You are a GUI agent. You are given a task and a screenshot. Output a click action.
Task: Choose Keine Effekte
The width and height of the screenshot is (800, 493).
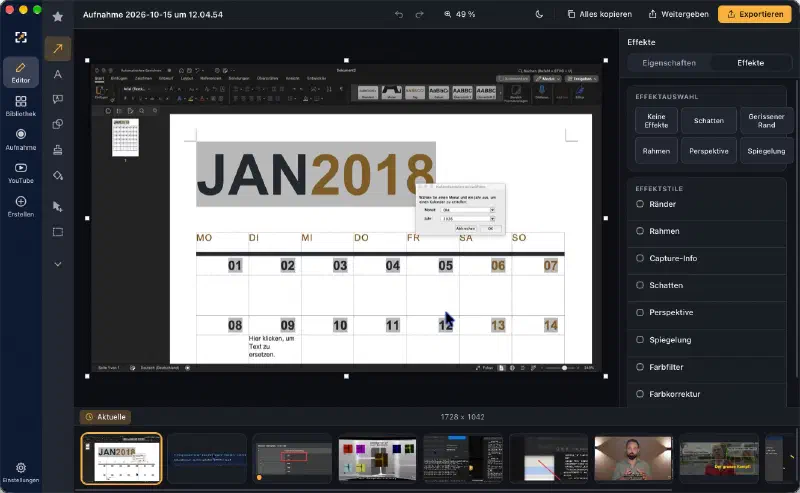(656, 120)
